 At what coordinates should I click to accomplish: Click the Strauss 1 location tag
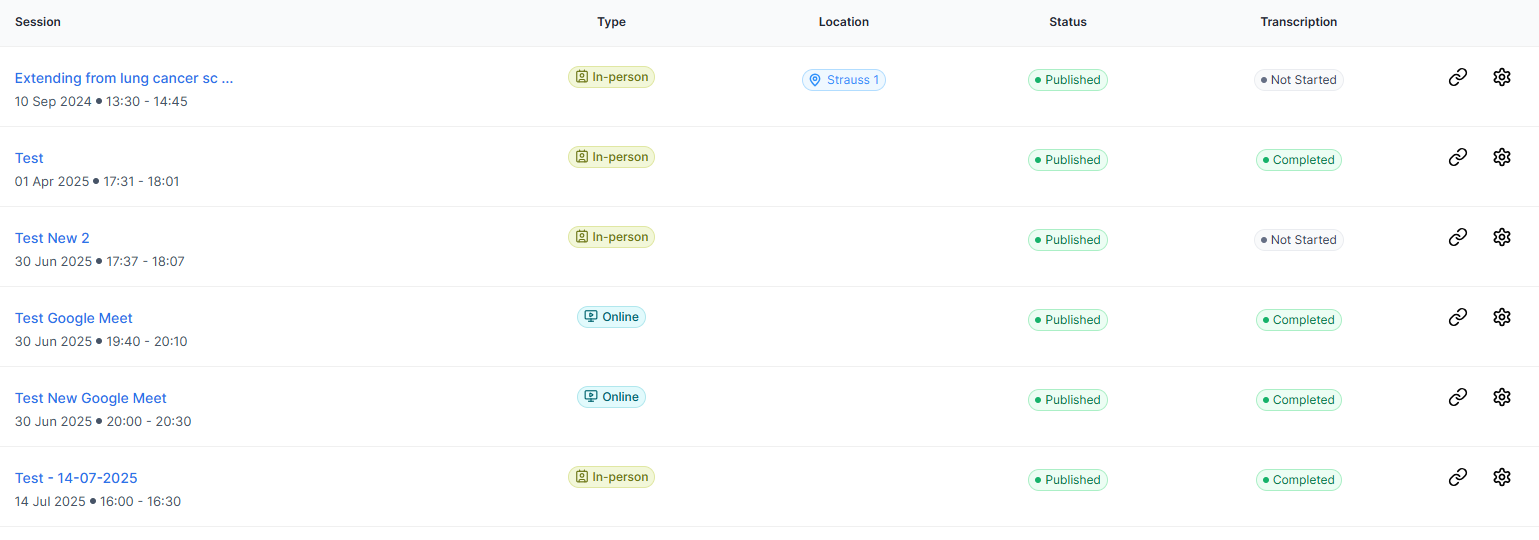(x=844, y=80)
